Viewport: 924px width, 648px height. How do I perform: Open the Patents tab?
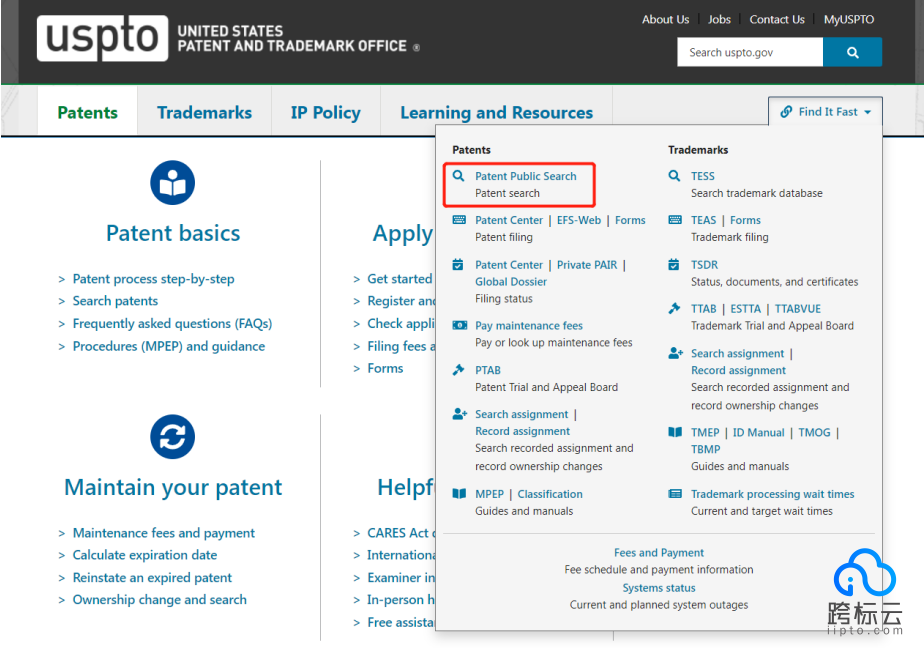tap(87, 112)
